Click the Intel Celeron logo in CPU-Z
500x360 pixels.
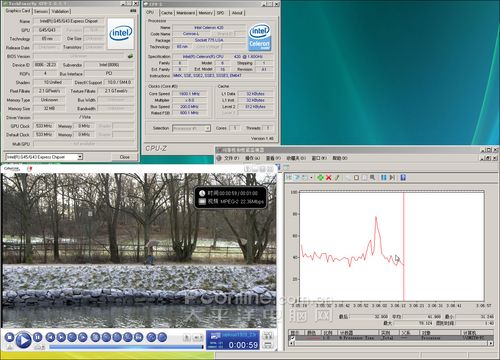[259, 38]
